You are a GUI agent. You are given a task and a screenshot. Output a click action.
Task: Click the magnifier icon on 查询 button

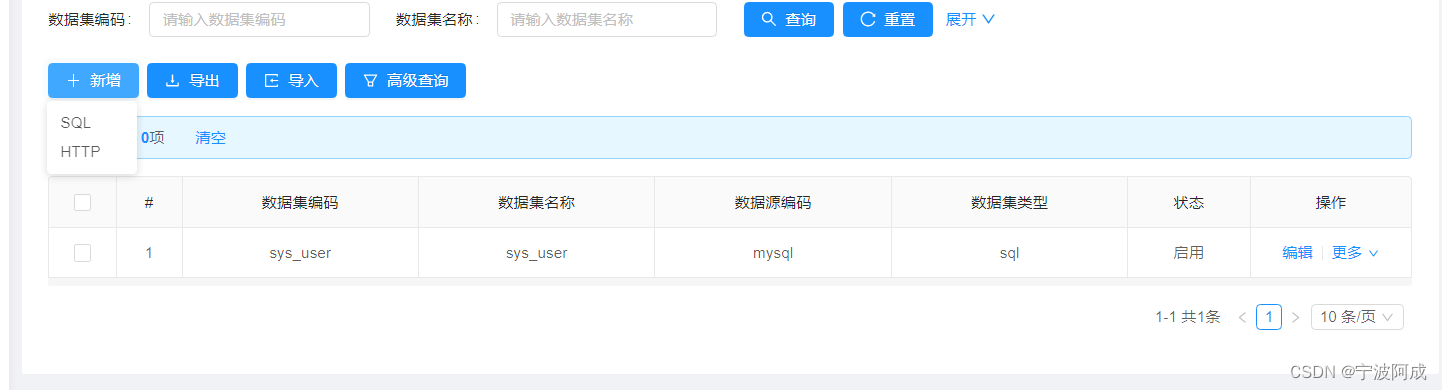768,19
